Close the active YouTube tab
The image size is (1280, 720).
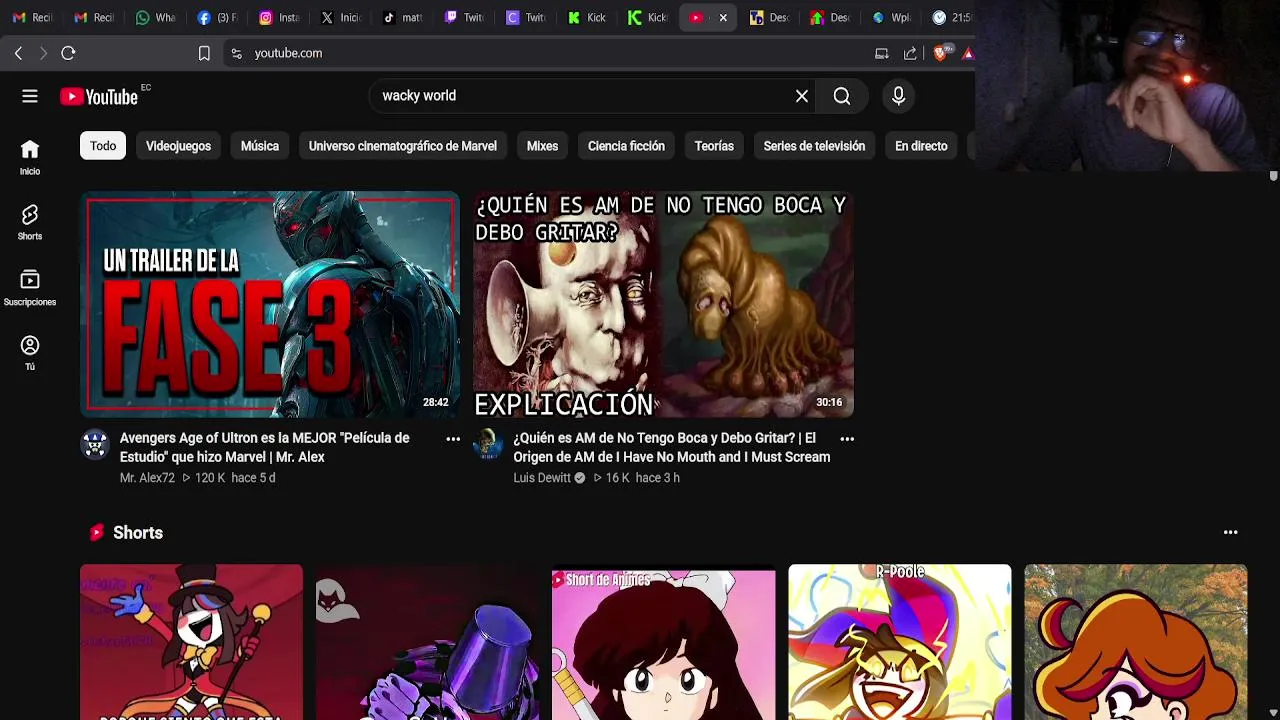tap(723, 17)
